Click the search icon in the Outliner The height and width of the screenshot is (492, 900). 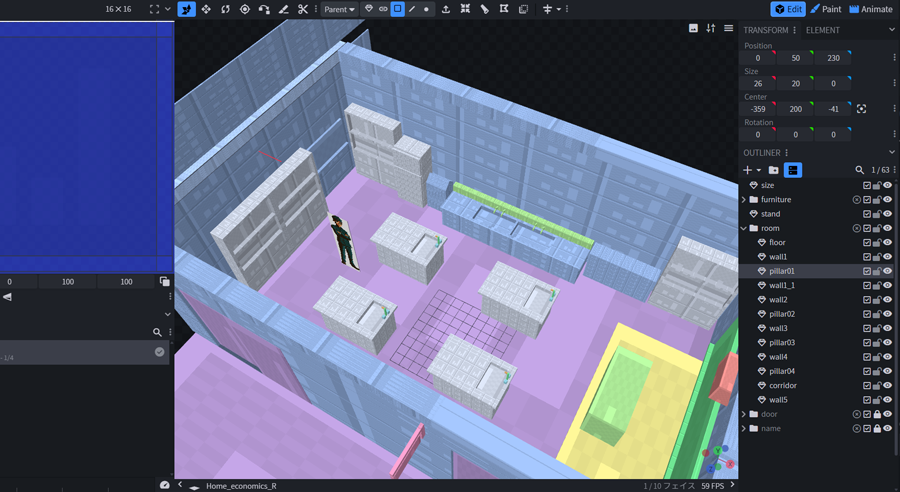(859, 170)
